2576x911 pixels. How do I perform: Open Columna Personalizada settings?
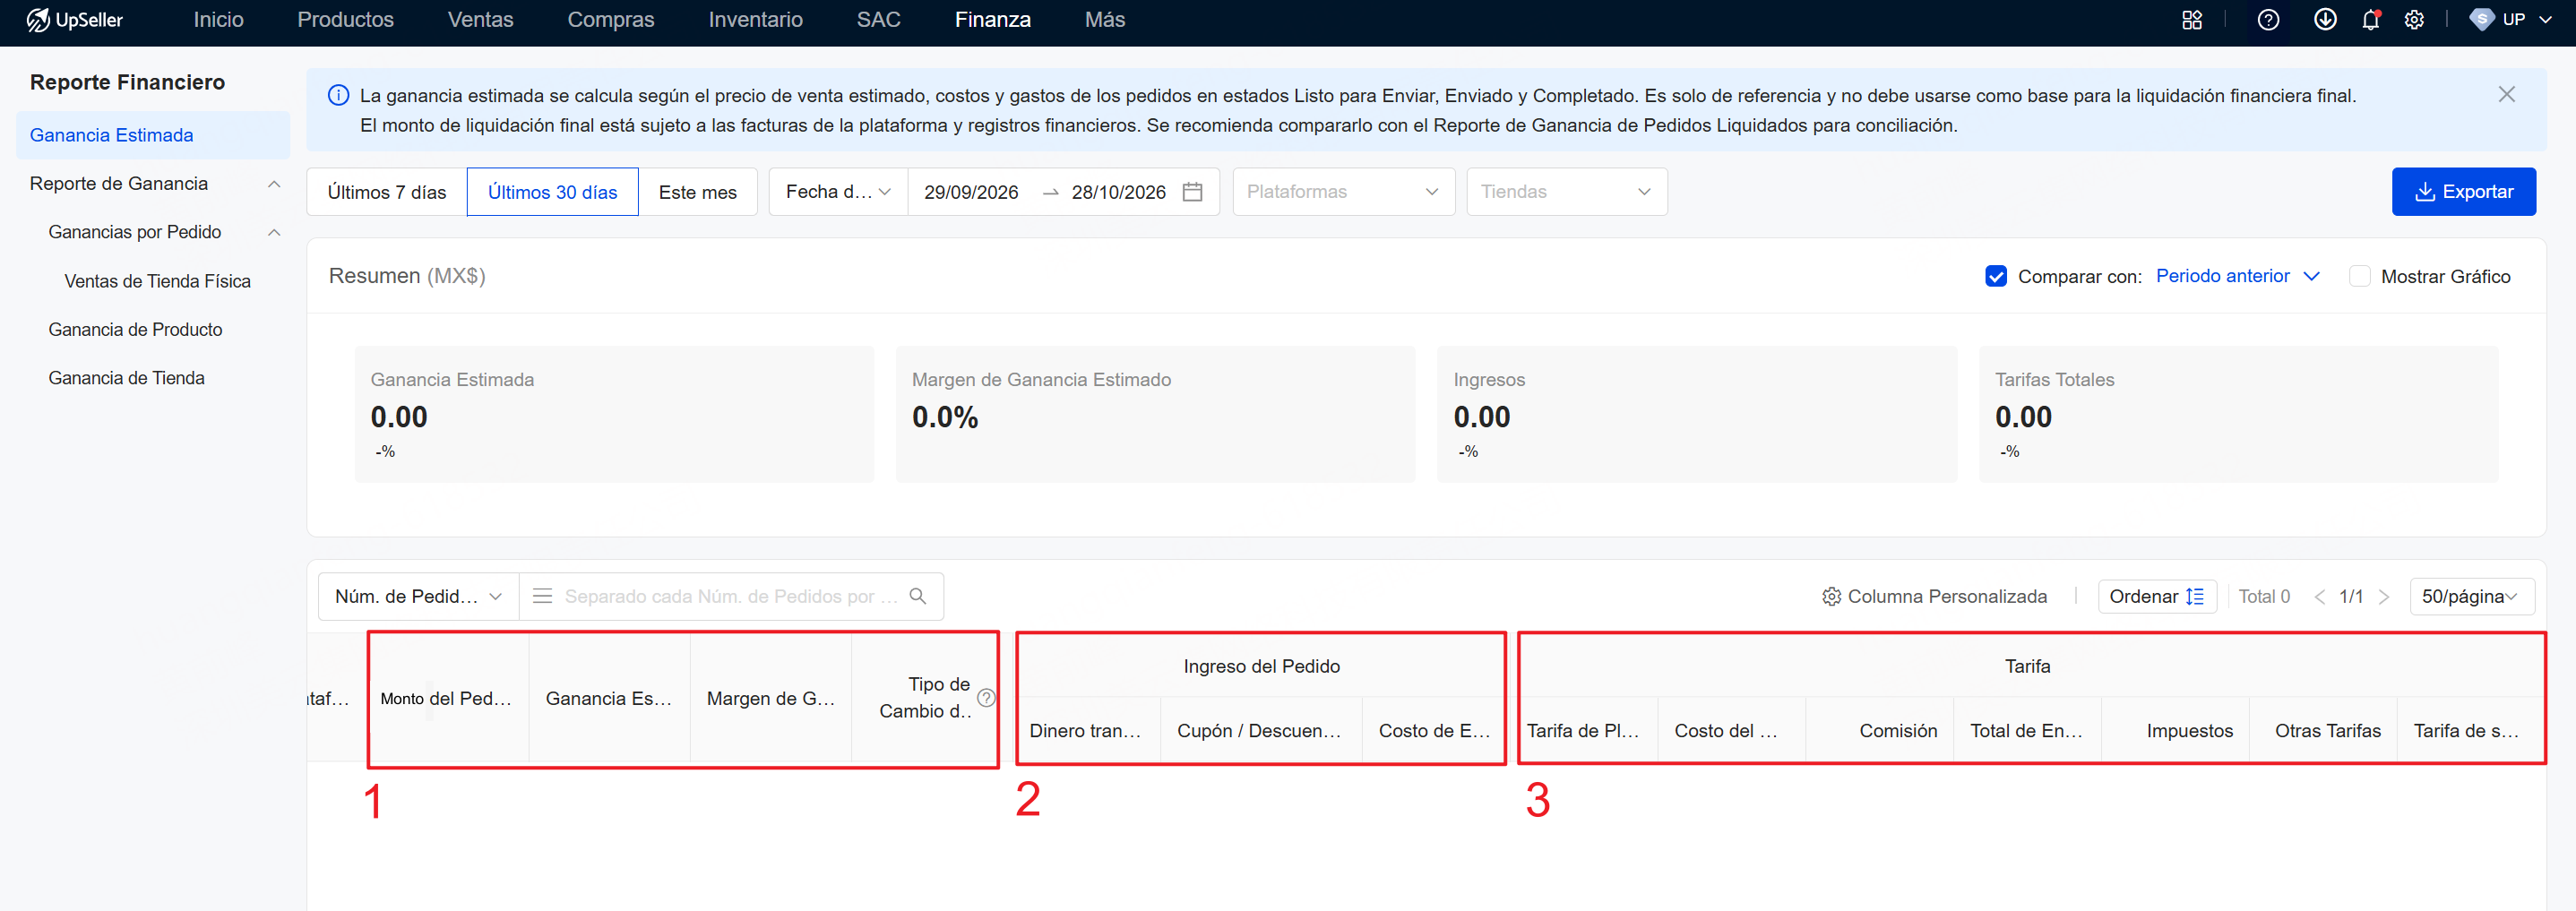click(1934, 596)
